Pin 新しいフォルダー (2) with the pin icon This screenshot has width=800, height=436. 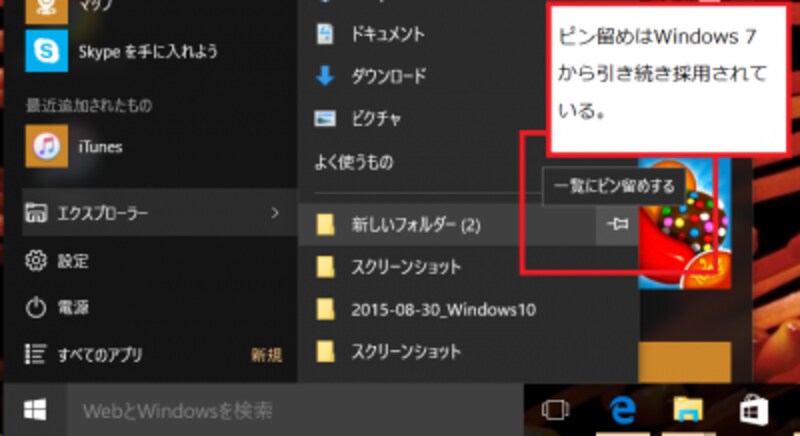click(617, 224)
